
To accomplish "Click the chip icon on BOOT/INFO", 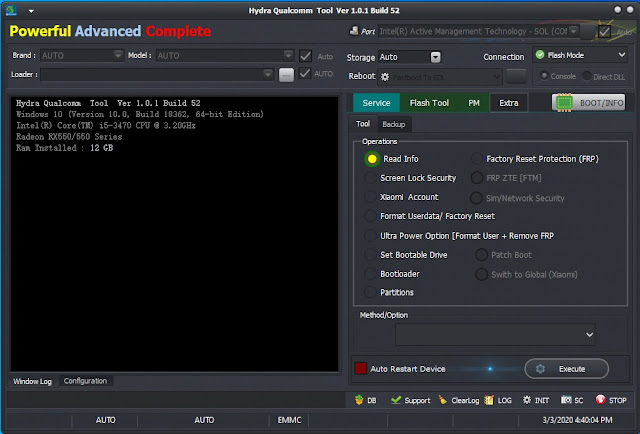I will (564, 103).
